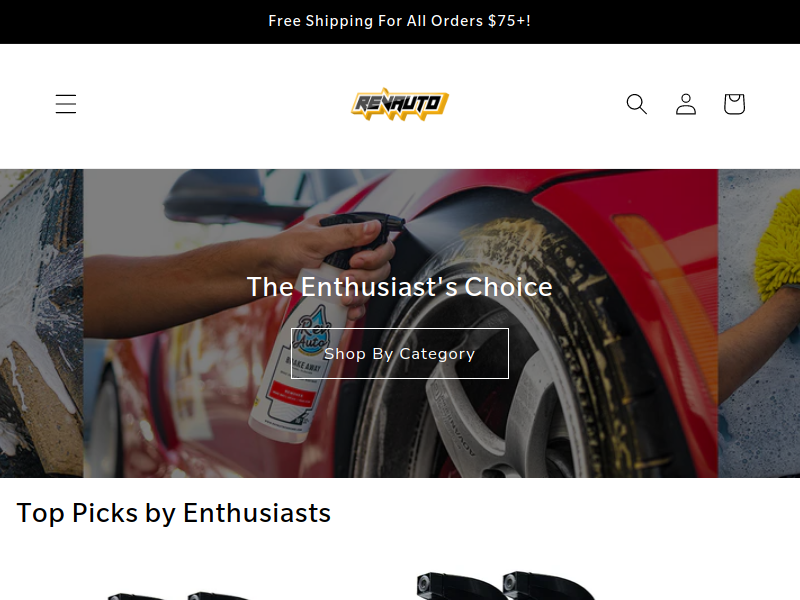Open the hamburger navigation menu
The height and width of the screenshot is (600, 800).
click(66, 104)
